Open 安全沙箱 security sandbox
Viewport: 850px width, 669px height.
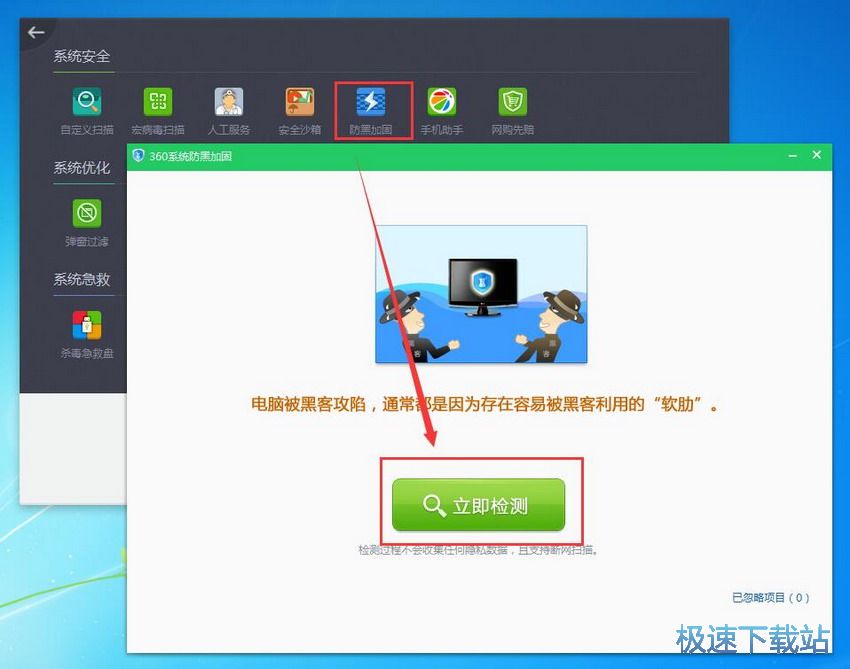click(300, 111)
